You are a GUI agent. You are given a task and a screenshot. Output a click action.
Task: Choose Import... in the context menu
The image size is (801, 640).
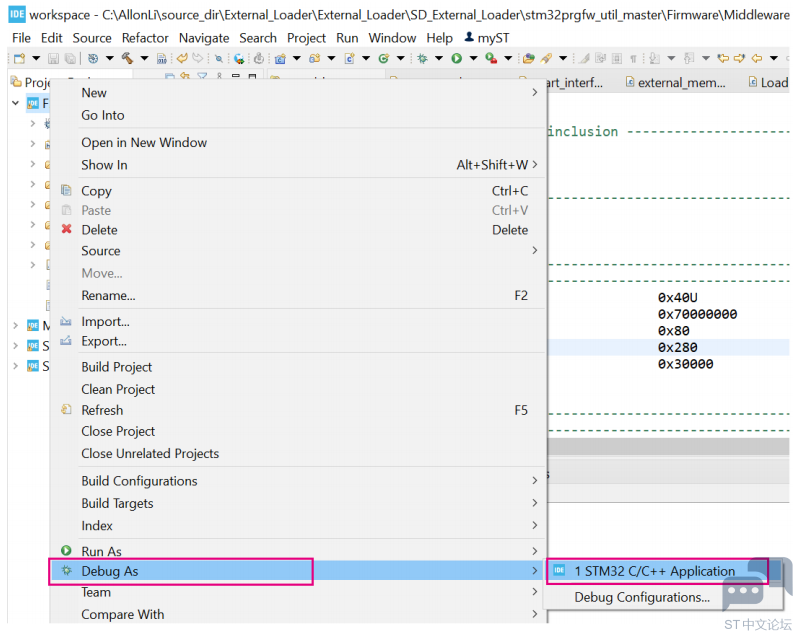(x=105, y=321)
